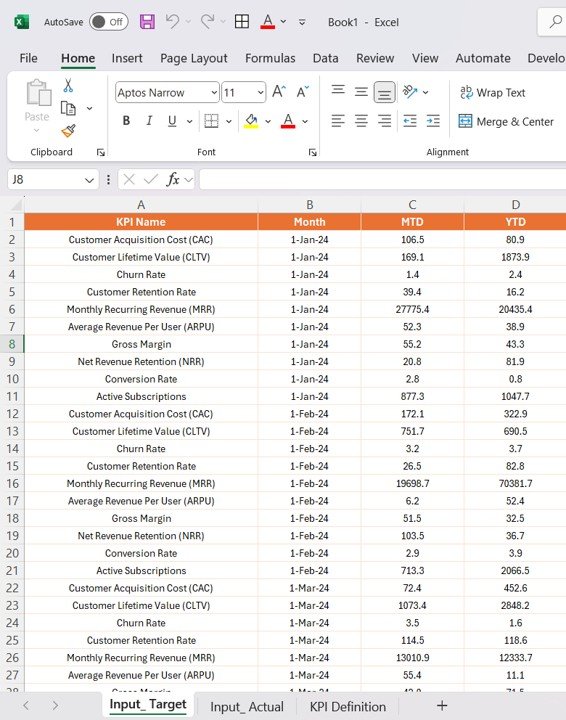Open KPI Definition sheet tab

(348, 707)
